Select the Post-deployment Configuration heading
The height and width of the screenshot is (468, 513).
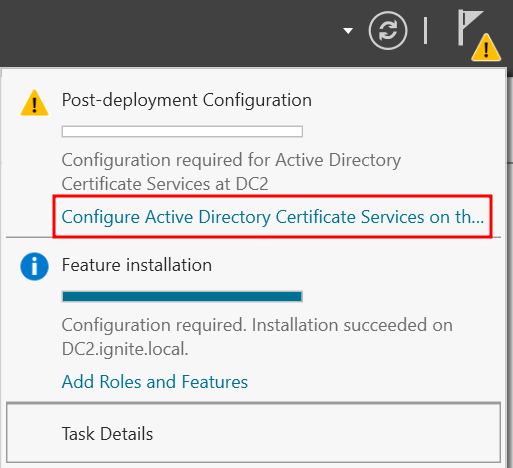coord(187,100)
